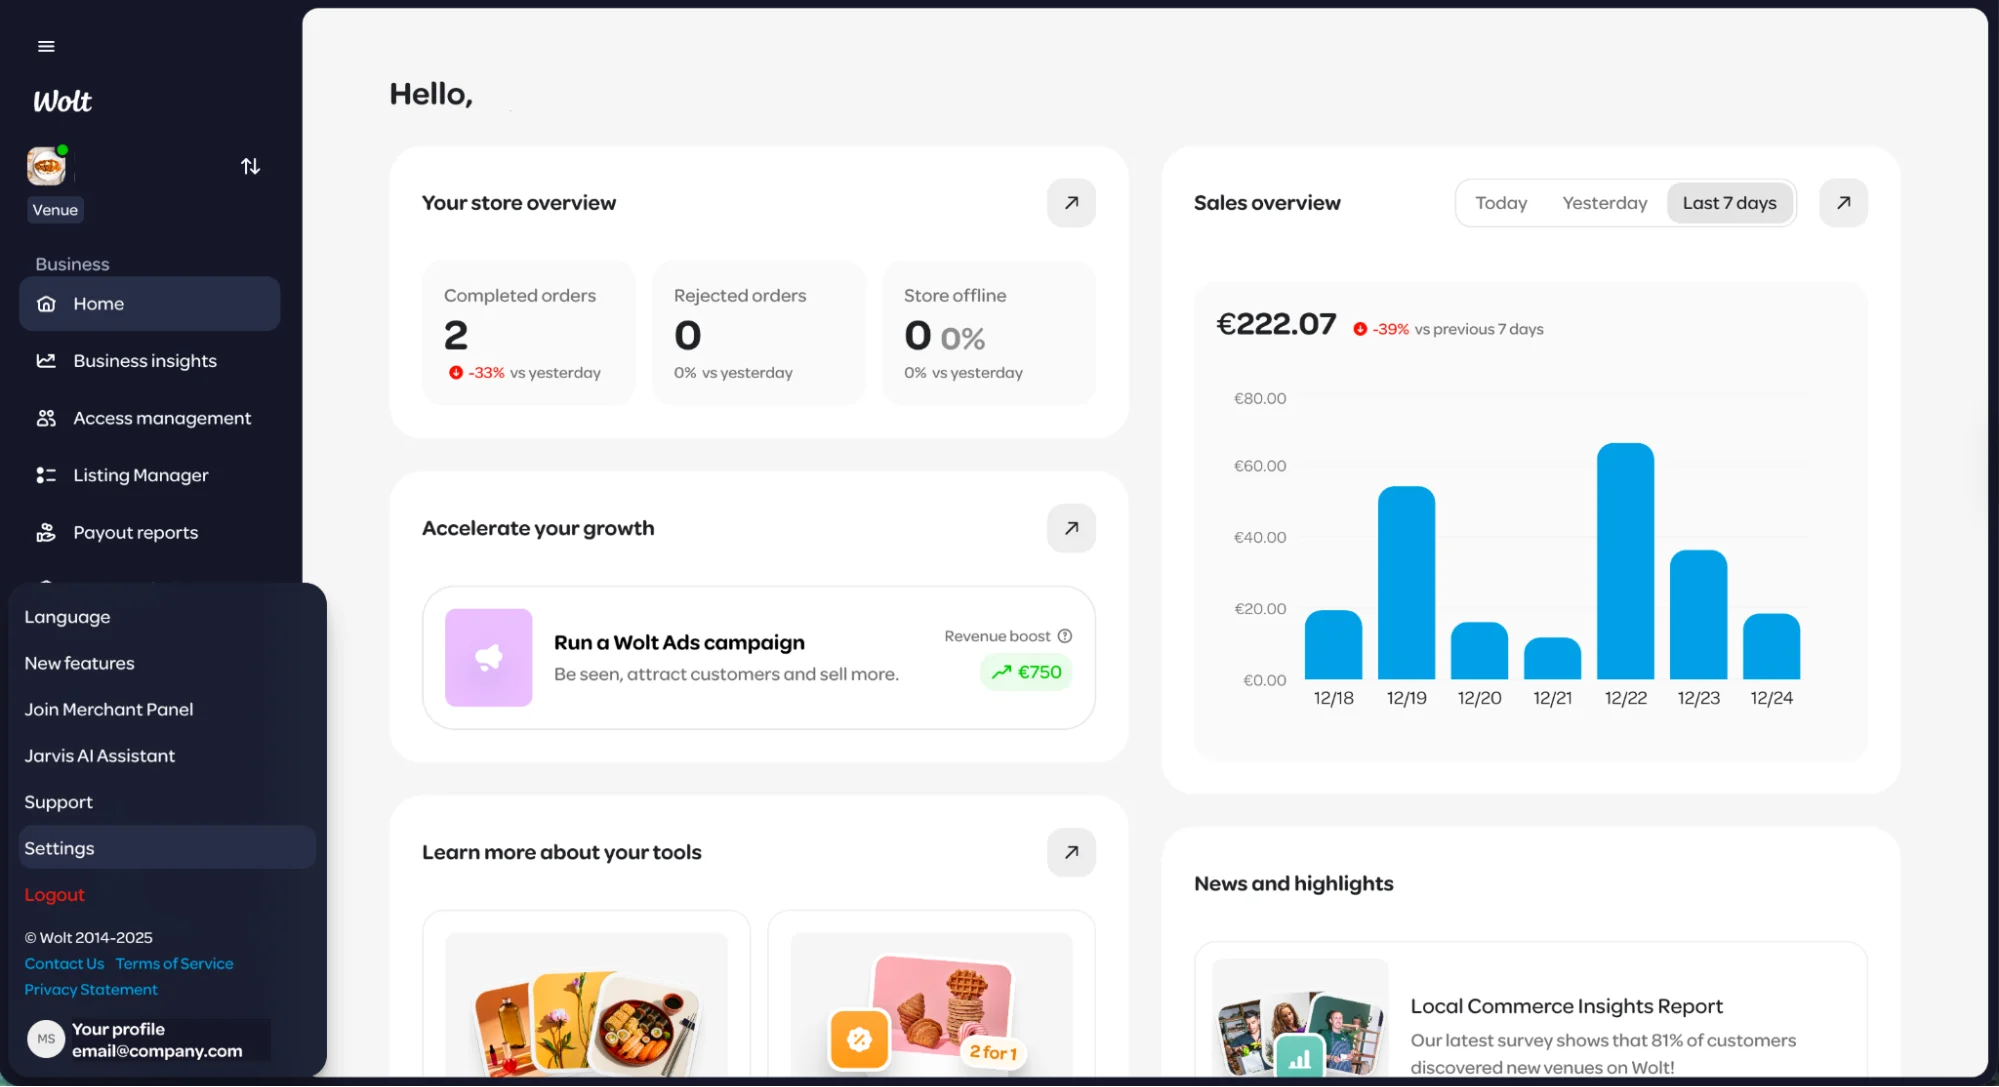Click the hamburger menu icon
The width and height of the screenshot is (1999, 1087).
pos(46,46)
